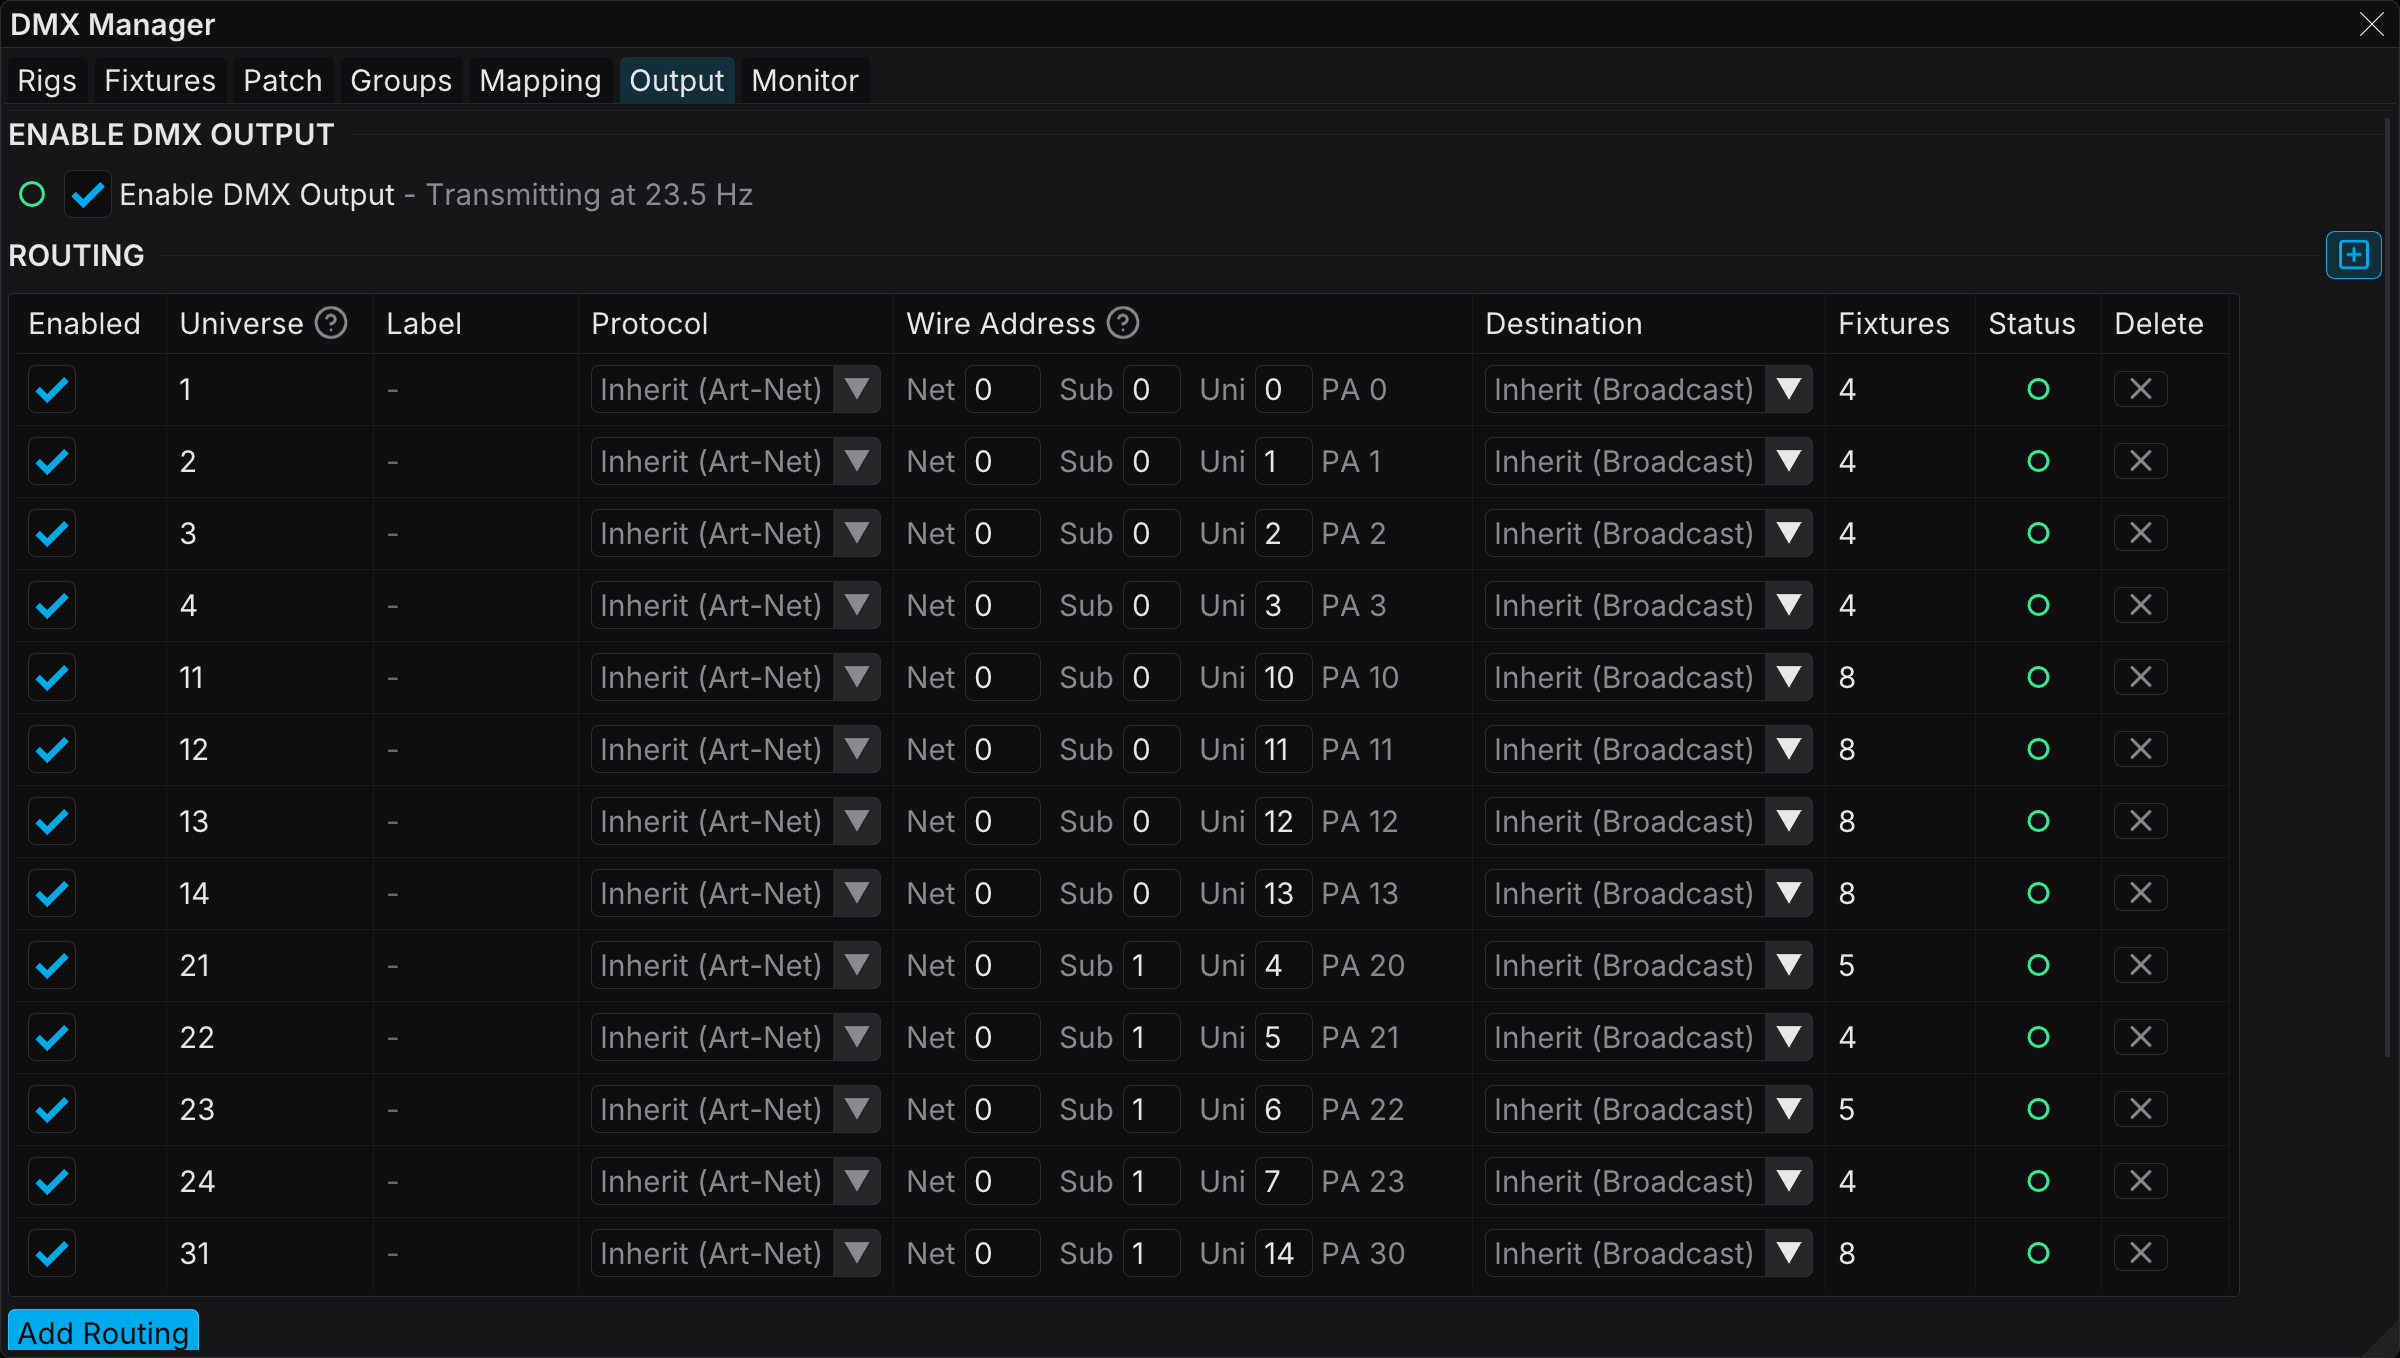Click Uni field for universe 11
The width and height of the screenshot is (2400, 1358).
[1283, 677]
